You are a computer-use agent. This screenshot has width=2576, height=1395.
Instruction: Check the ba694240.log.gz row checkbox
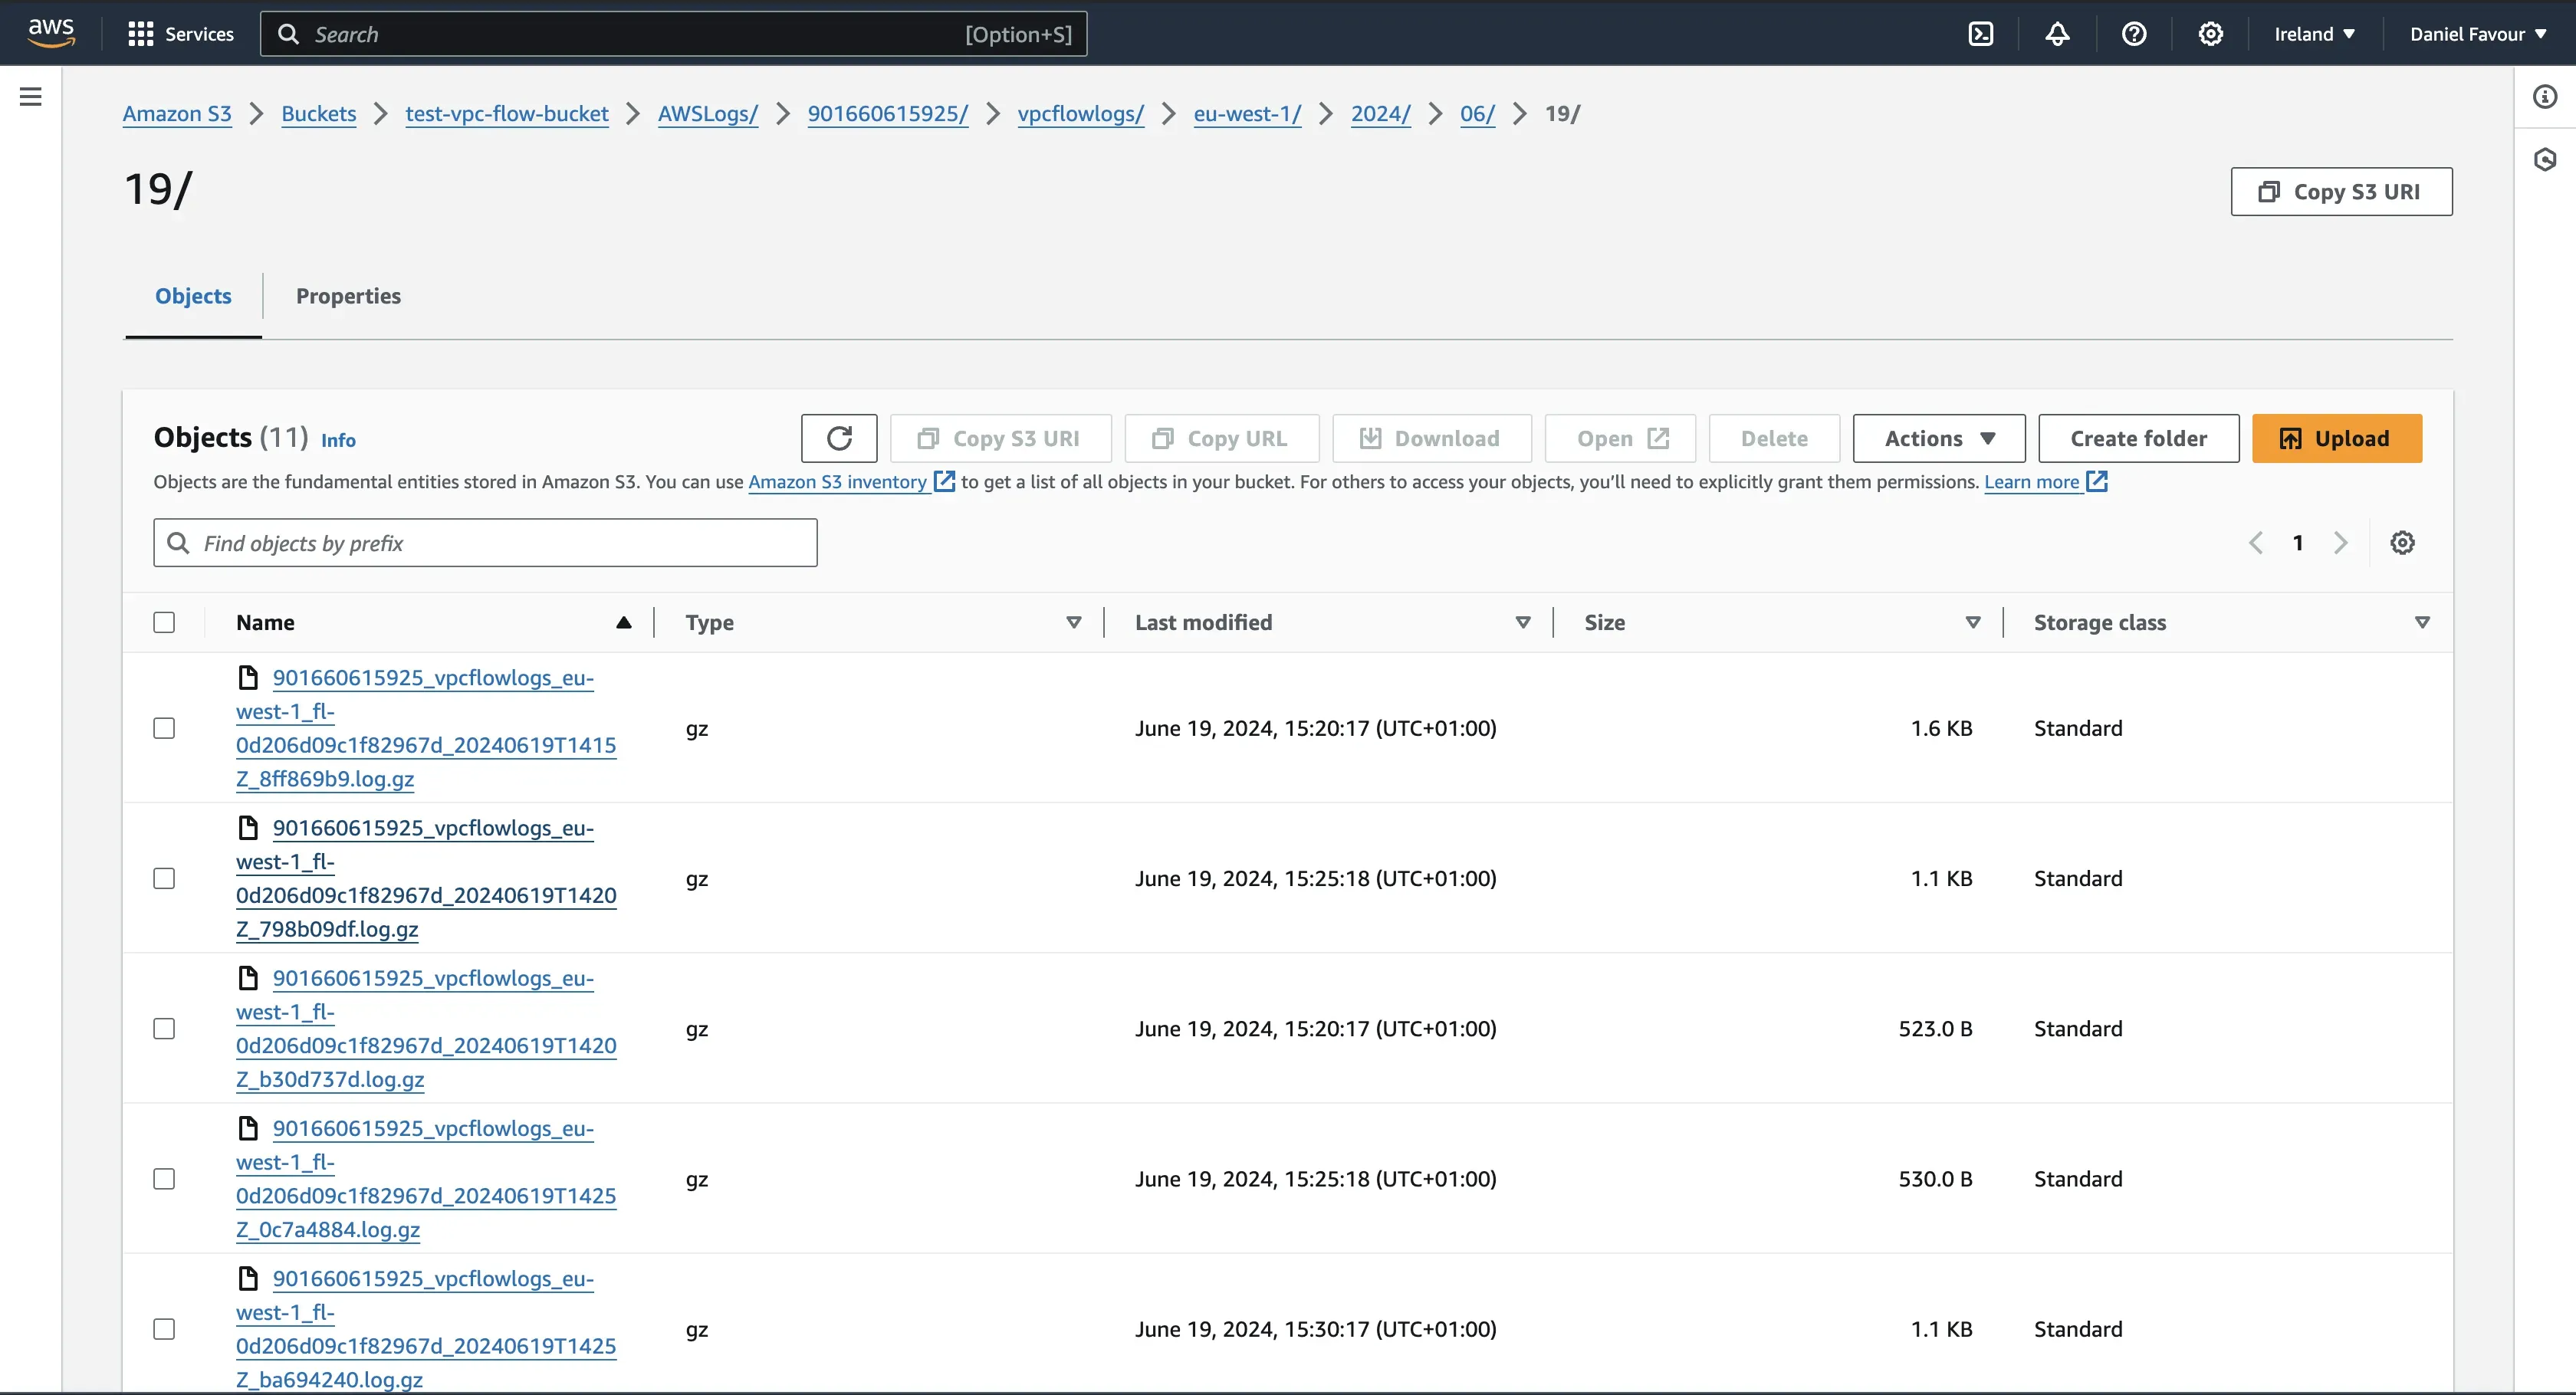[x=164, y=1328]
